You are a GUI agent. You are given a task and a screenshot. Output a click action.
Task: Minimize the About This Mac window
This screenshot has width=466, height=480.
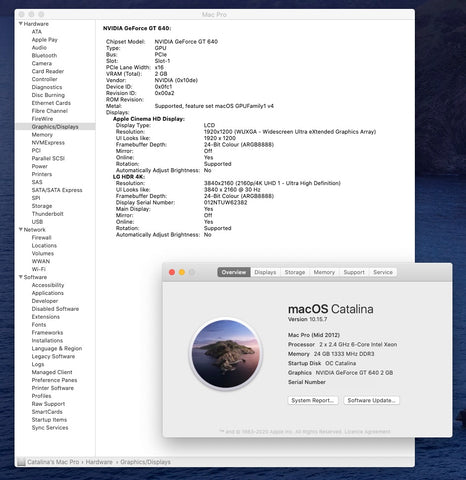point(182,272)
